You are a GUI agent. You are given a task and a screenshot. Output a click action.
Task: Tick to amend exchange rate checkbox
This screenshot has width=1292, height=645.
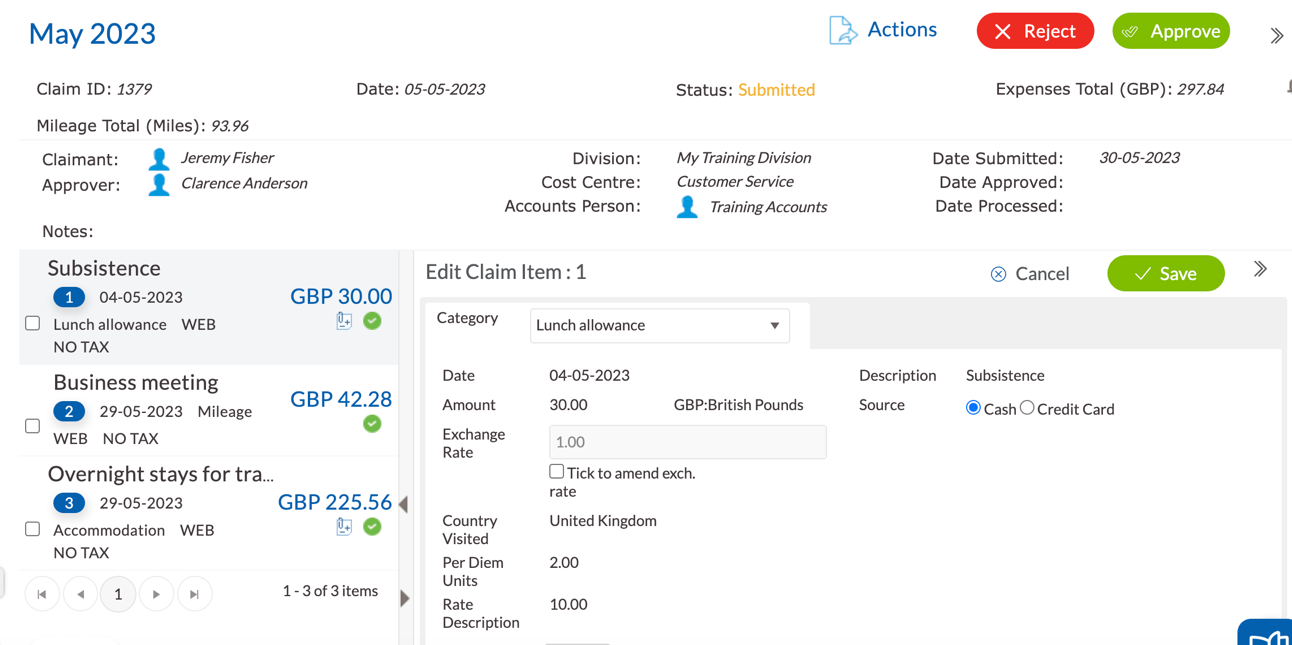[x=557, y=471]
